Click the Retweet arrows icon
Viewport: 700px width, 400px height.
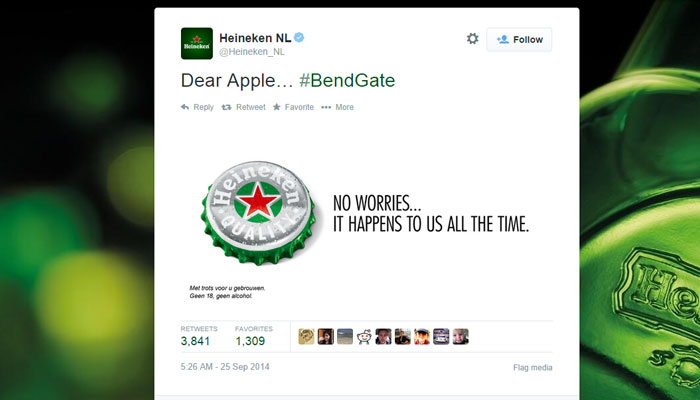click(226, 107)
